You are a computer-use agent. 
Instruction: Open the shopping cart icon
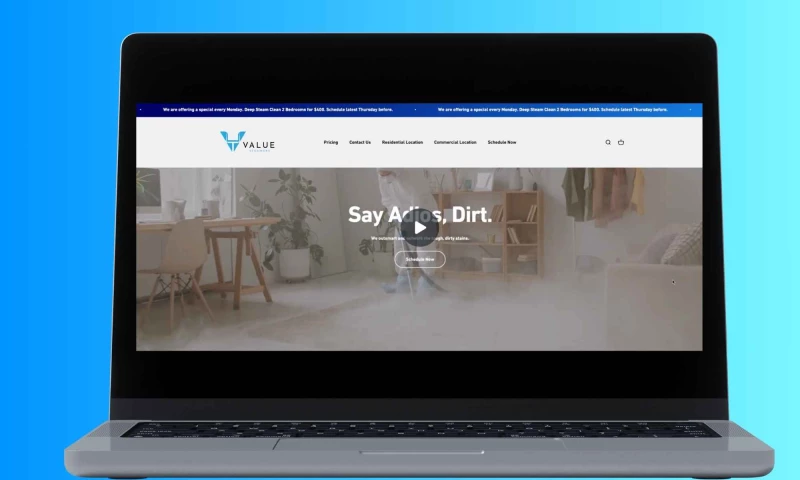click(x=621, y=142)
